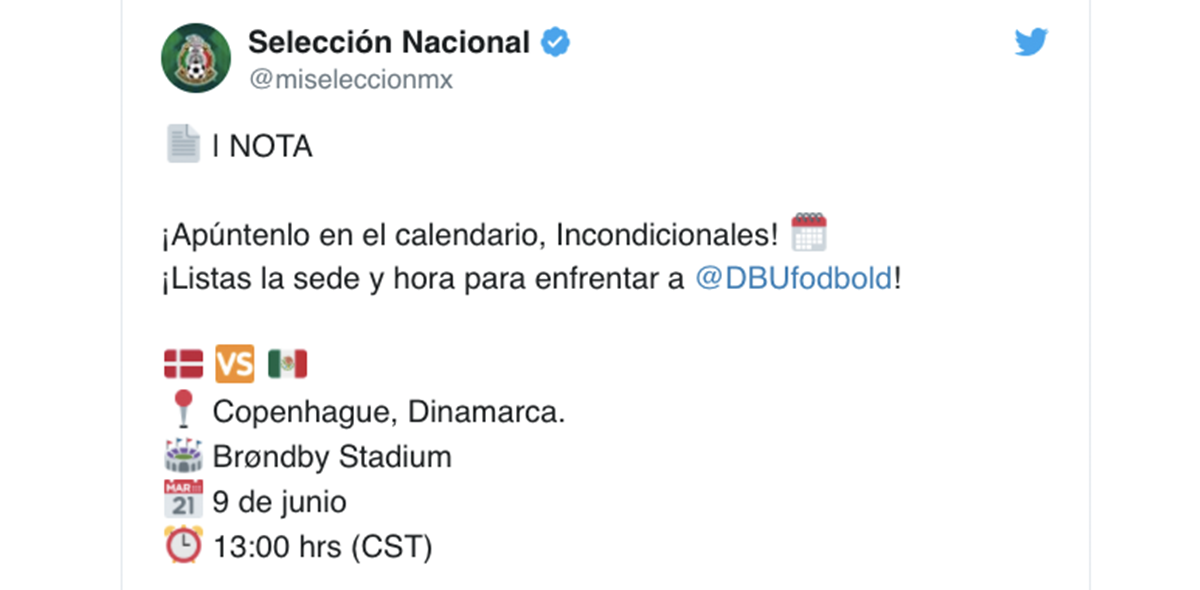Viewport: 1200px width, 590px height.
Task: Open the @miseleccionmx handle
Action: 350,80
